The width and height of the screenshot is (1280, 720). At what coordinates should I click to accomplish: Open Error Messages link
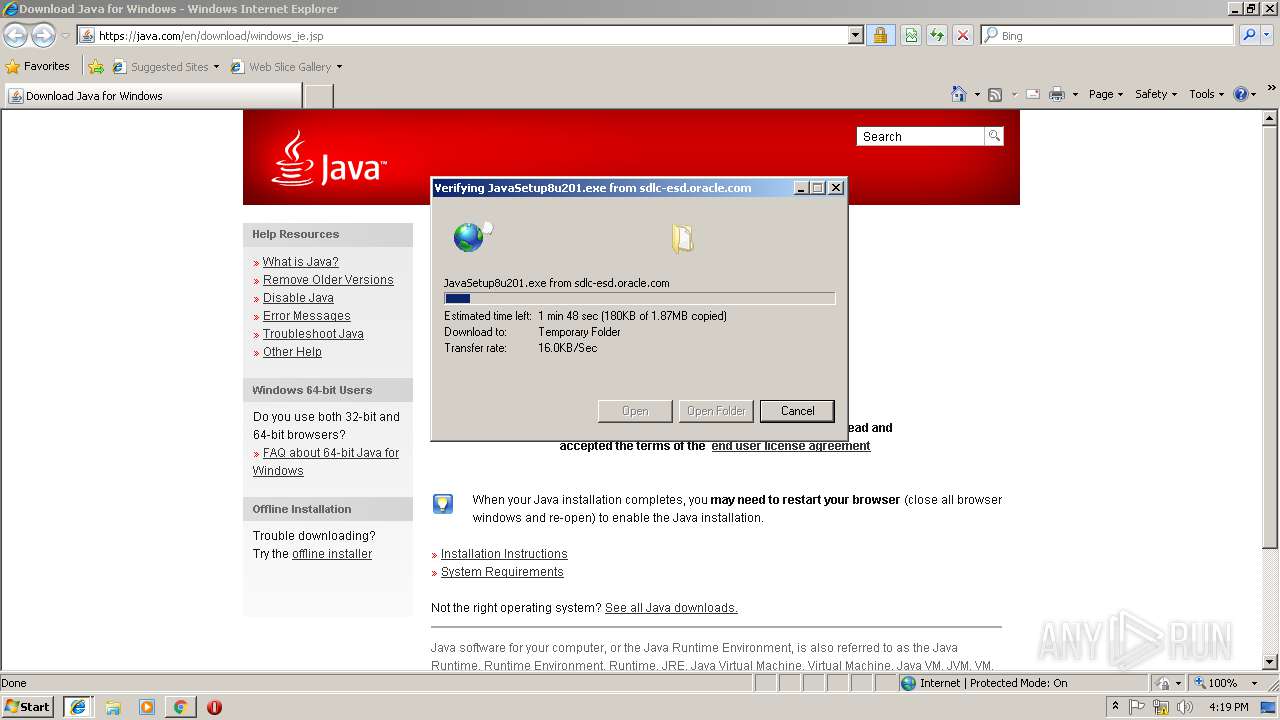pyautogui.click(x=306, y=316)
